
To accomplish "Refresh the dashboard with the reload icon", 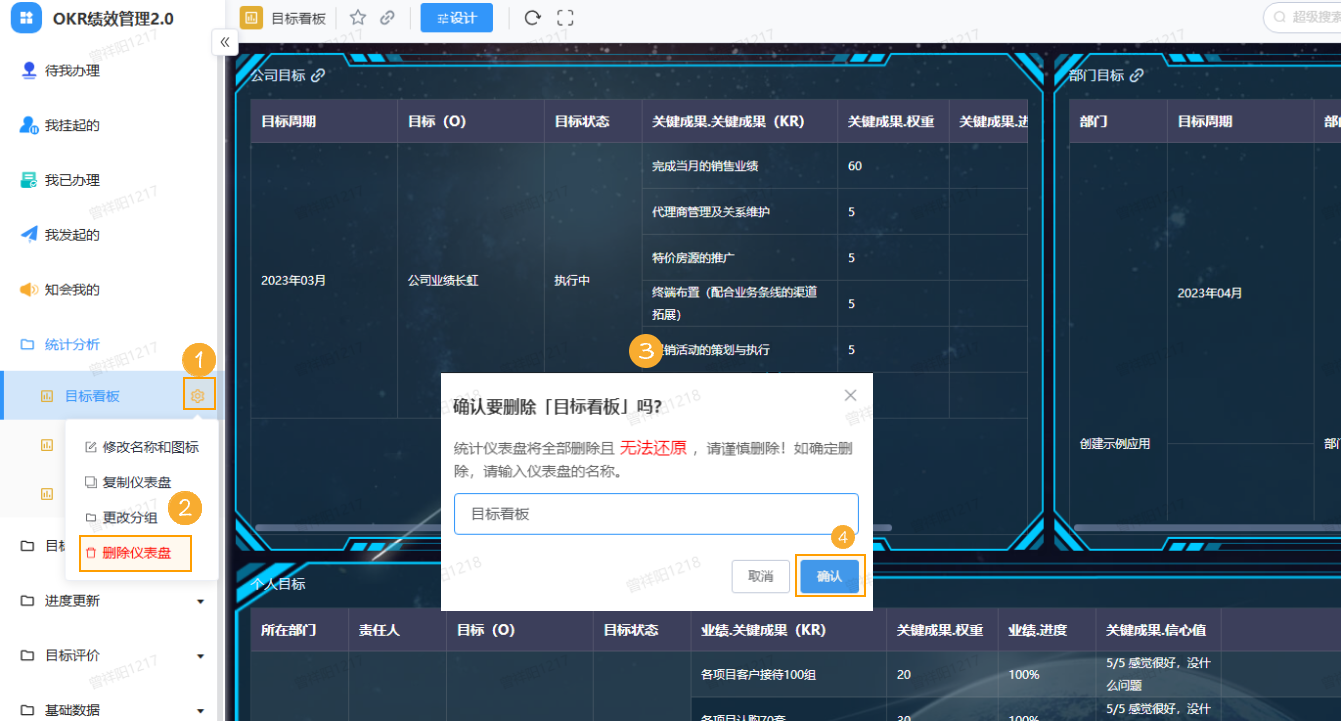I will pyautogui.click(x=531, y=17).
